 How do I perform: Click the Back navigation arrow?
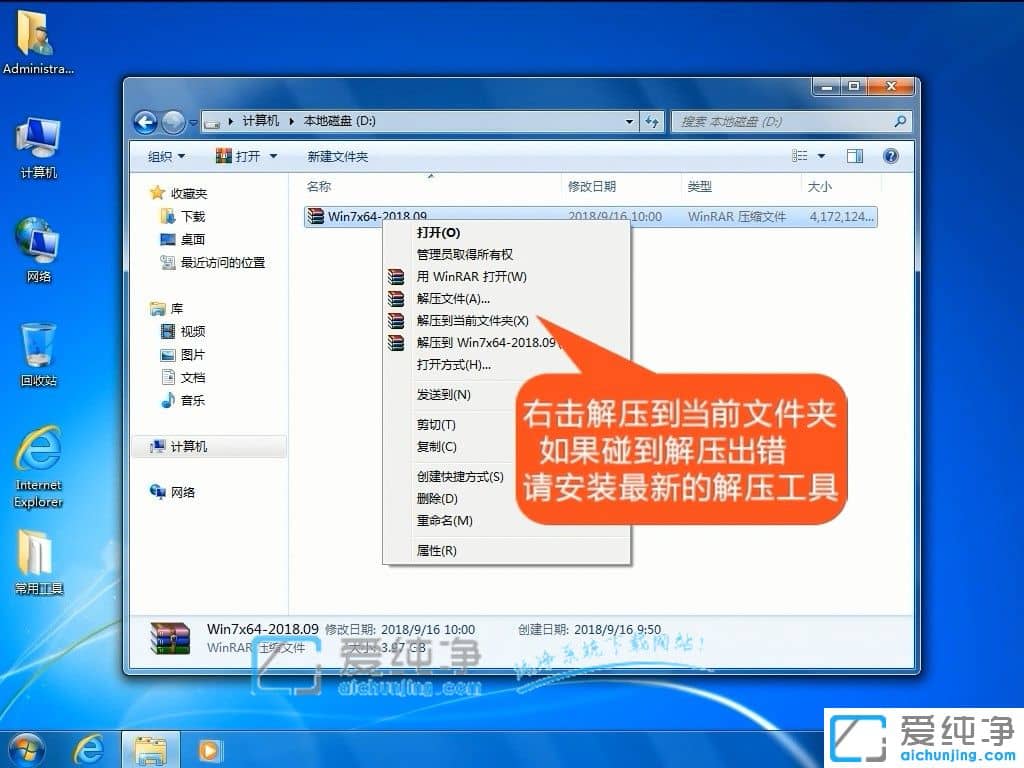(143, 121)
